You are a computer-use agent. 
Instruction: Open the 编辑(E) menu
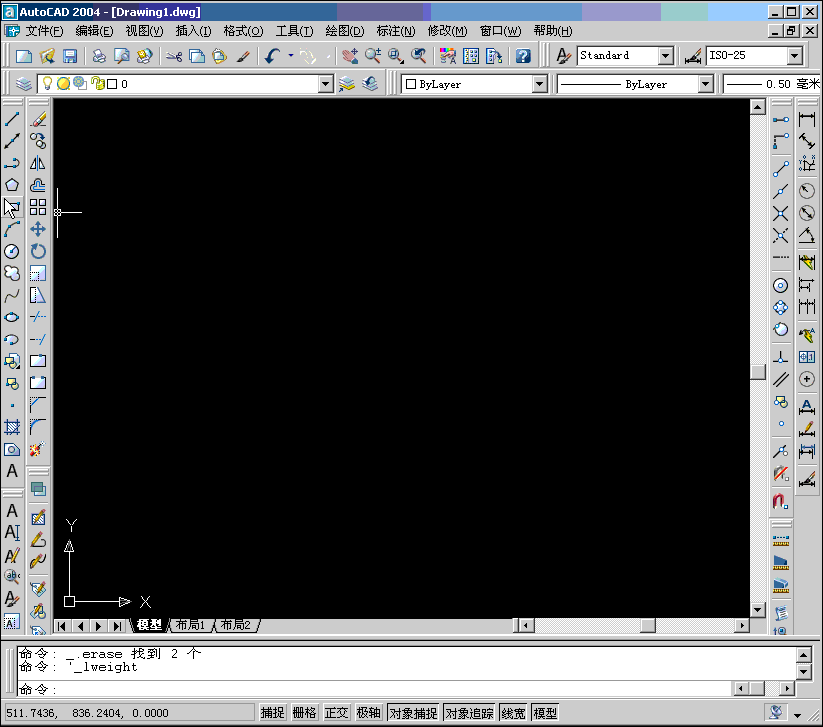94,31
